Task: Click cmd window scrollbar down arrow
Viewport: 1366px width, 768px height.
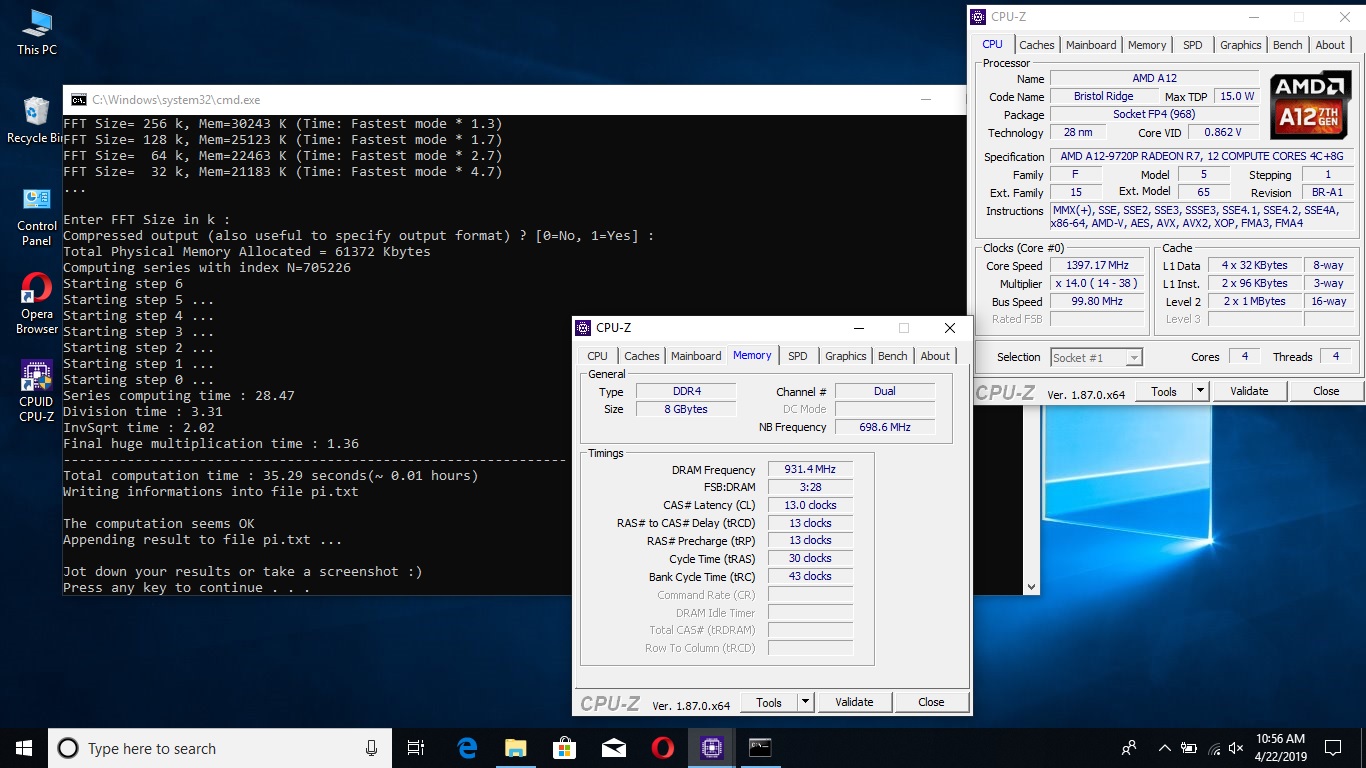Action: coord(1030,588)
